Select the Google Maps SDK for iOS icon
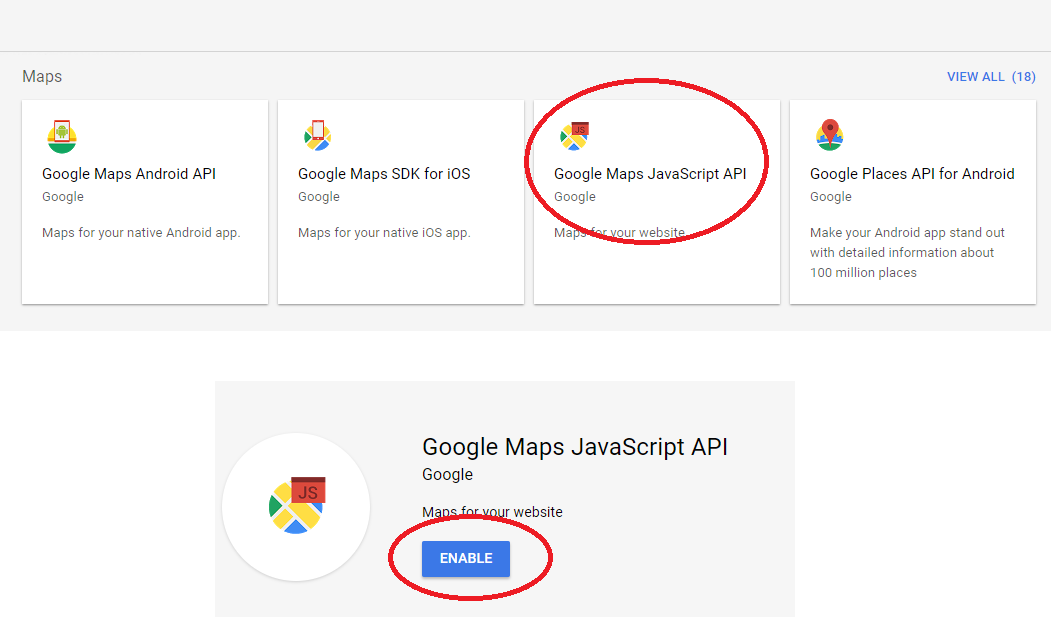1051x617 pixels. point(317,136)
